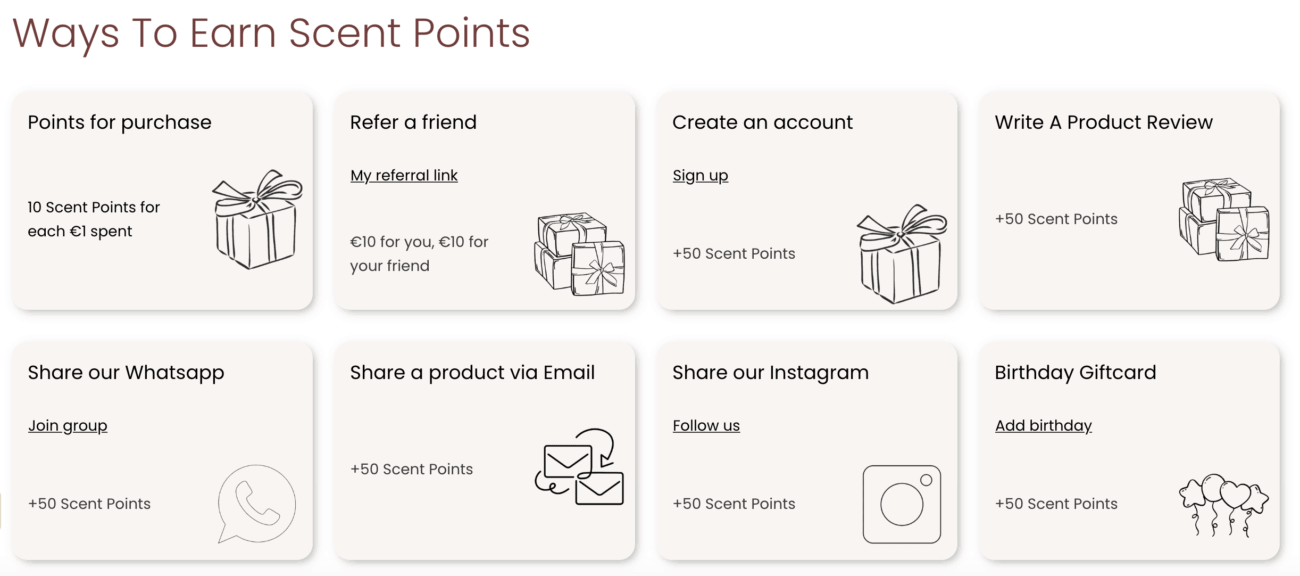Click Add birthday link
Image resolution: width=1300 pixels, height=576 pixels.
point(1043,425)
